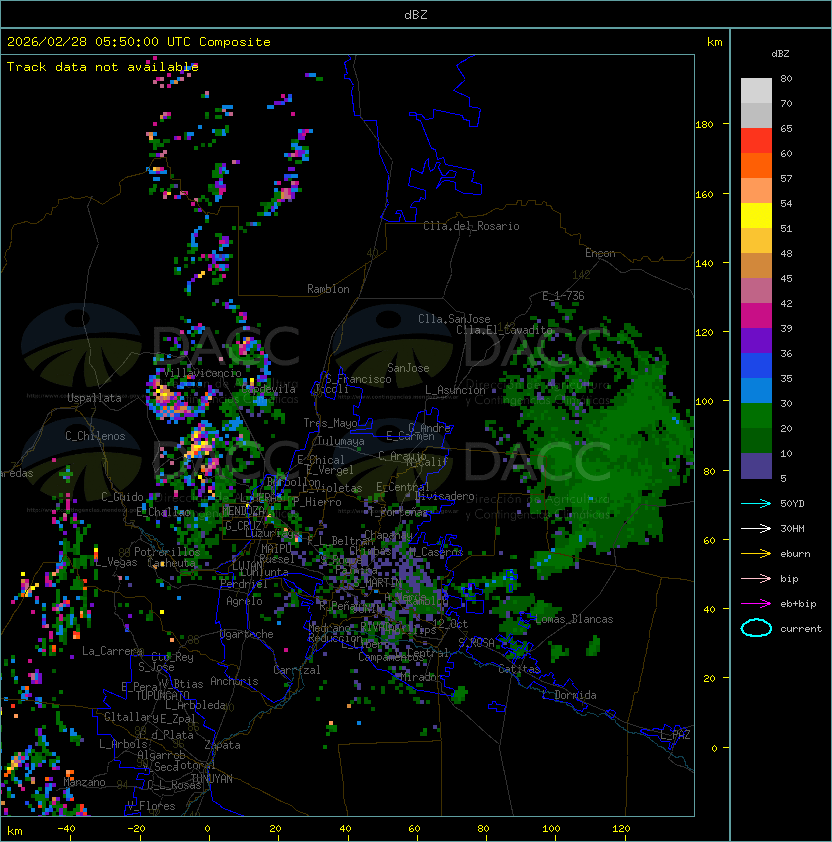Click the 'L_Dormida' map label
The image size is (832, 842).
click(569, 695)
